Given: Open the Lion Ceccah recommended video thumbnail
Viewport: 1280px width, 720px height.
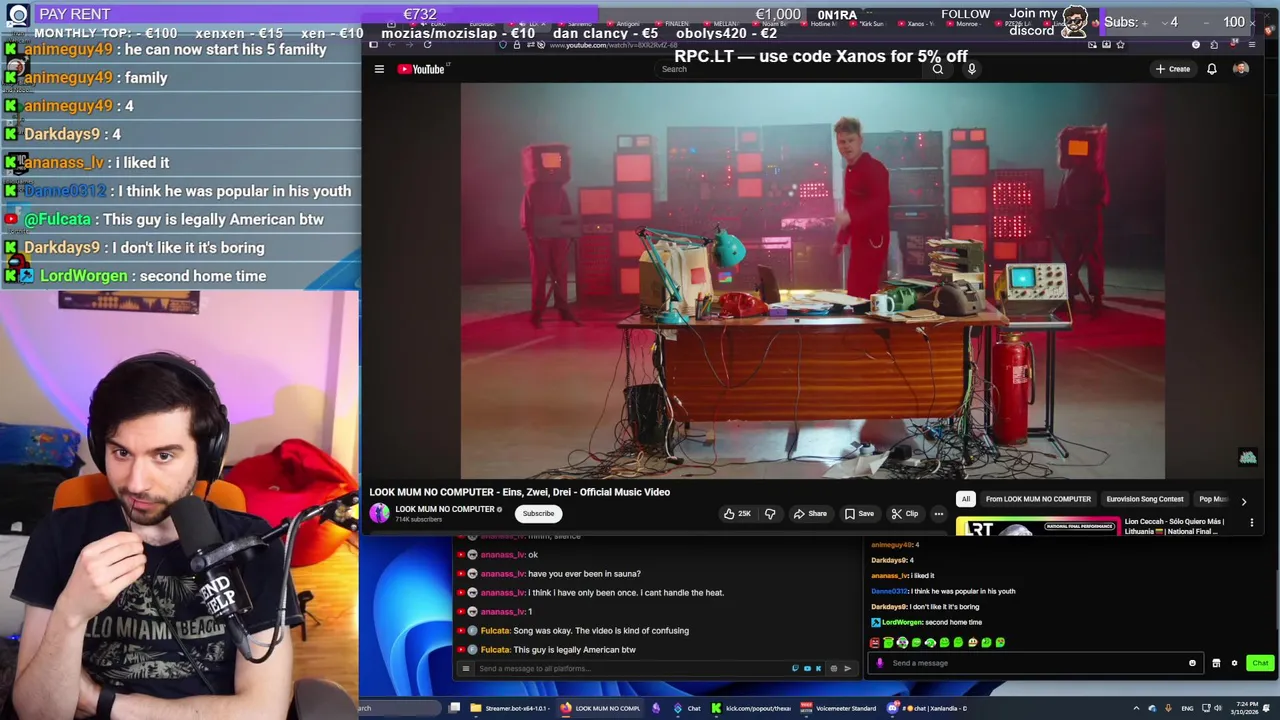Looking at the screenshot, I should pyautogui.click(x=1038, y=527).
